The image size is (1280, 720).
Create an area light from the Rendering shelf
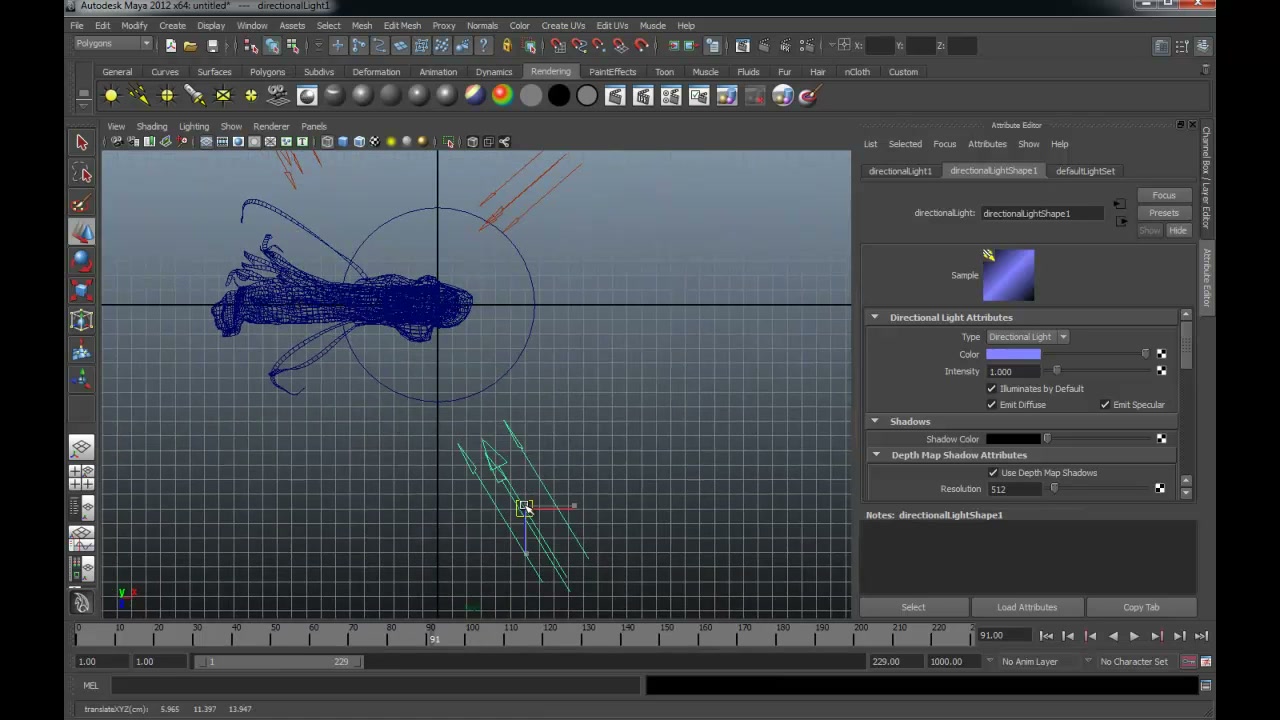point(223,96)
